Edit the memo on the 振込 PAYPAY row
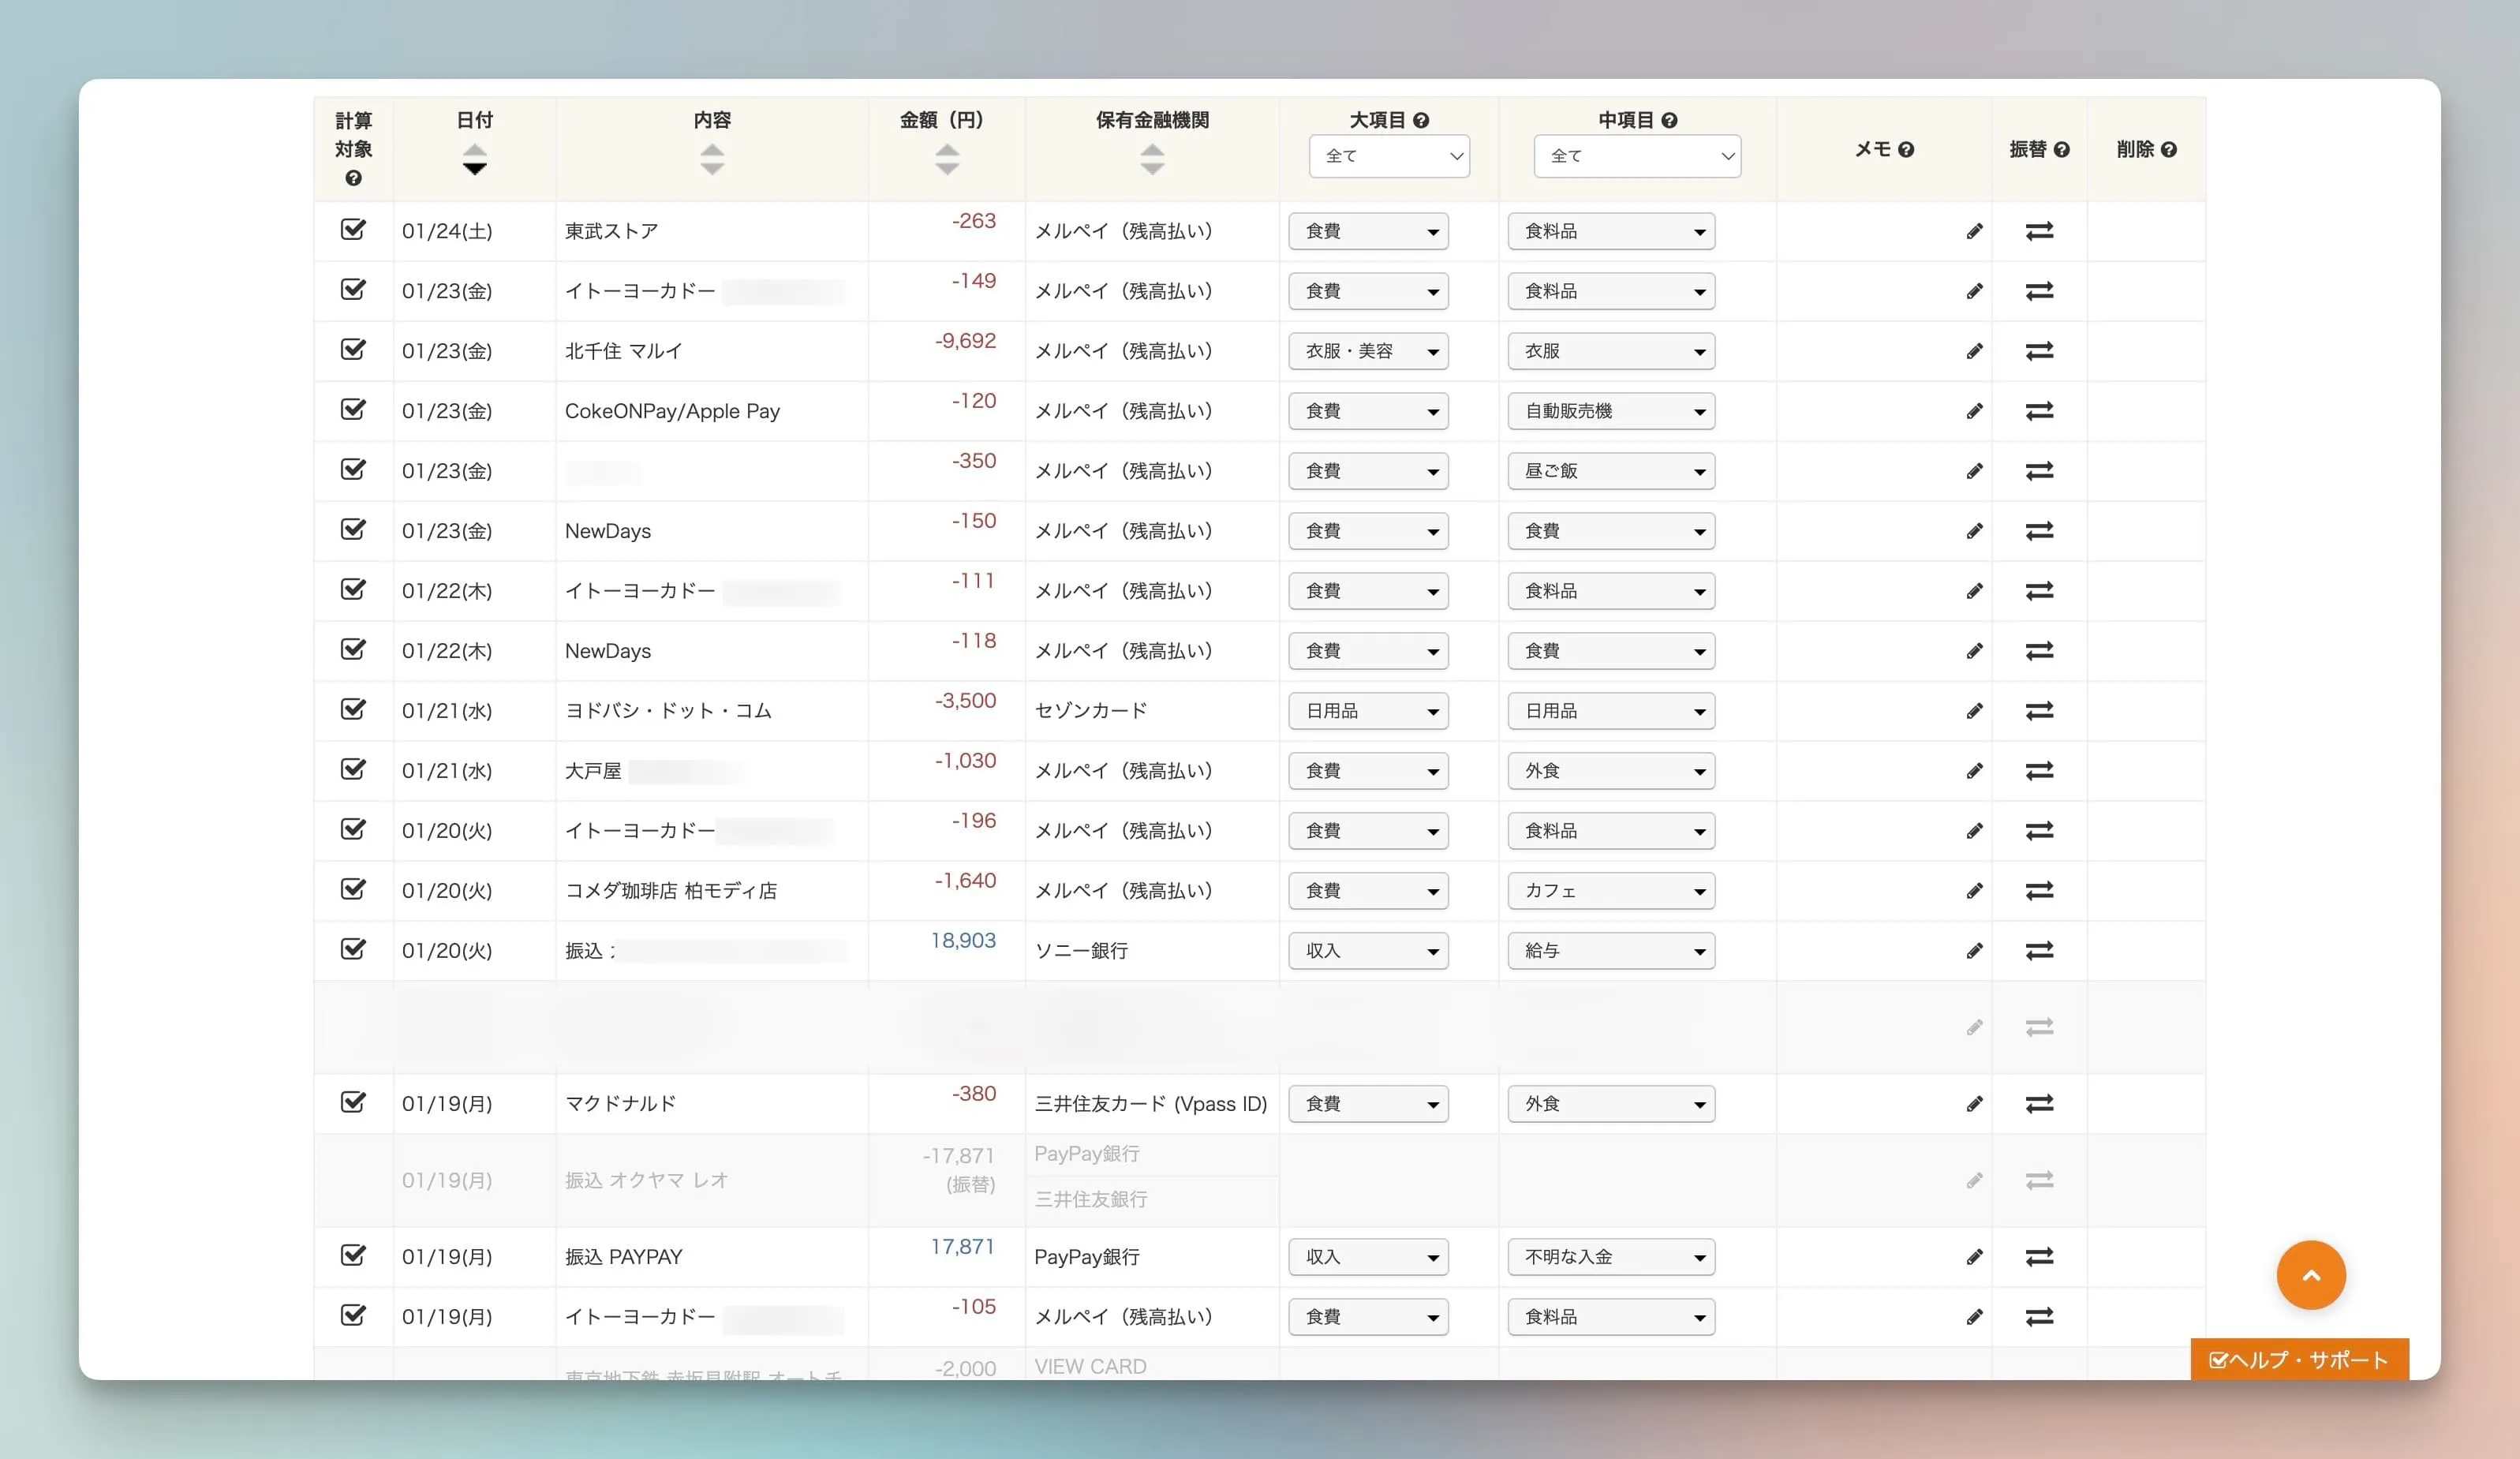The height and width of the screenshot is (1459, 2520). pyautogui.click(x=1974, y=1257)
